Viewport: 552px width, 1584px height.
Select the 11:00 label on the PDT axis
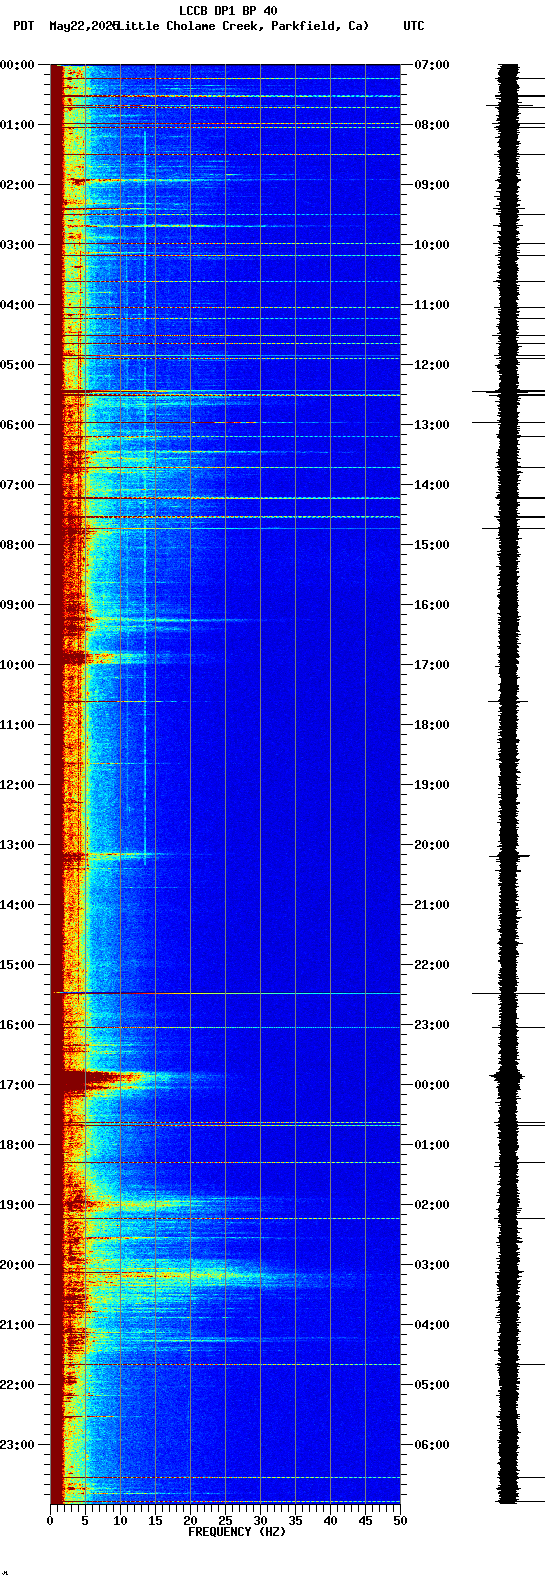coord(18,725)
